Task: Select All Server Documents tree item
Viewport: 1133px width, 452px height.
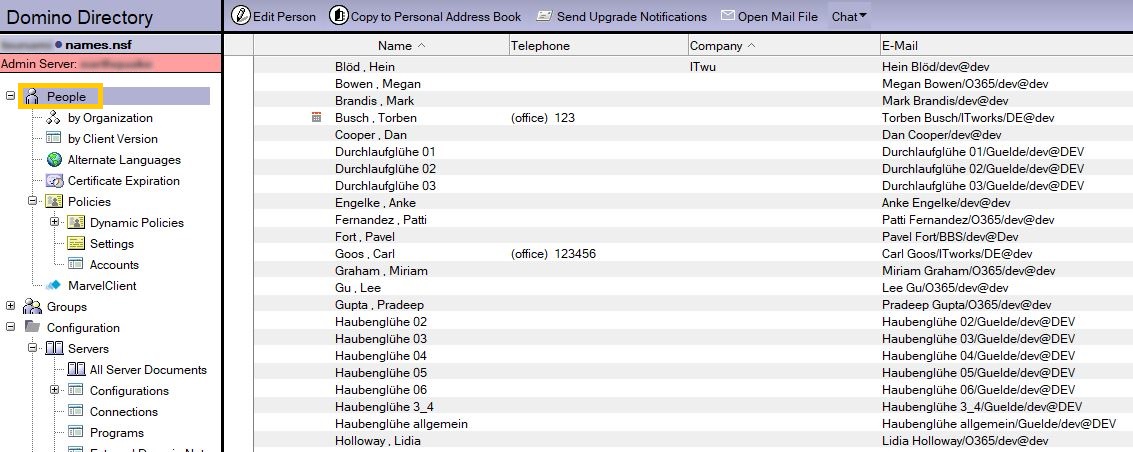Action: [x=148, y=370]
